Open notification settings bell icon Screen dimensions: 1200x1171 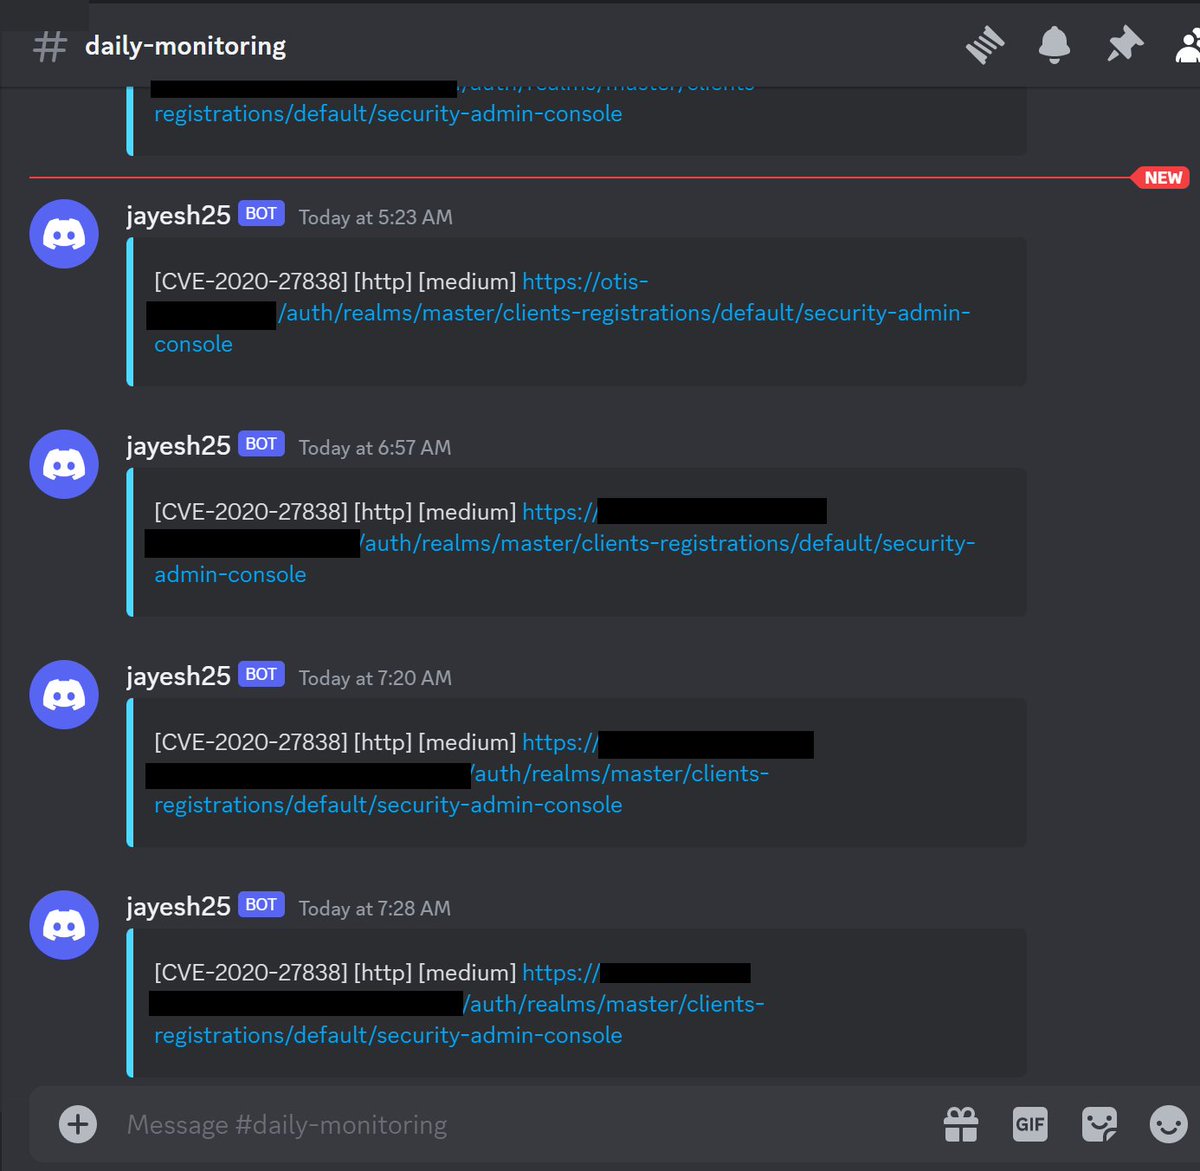[1054, 45]
